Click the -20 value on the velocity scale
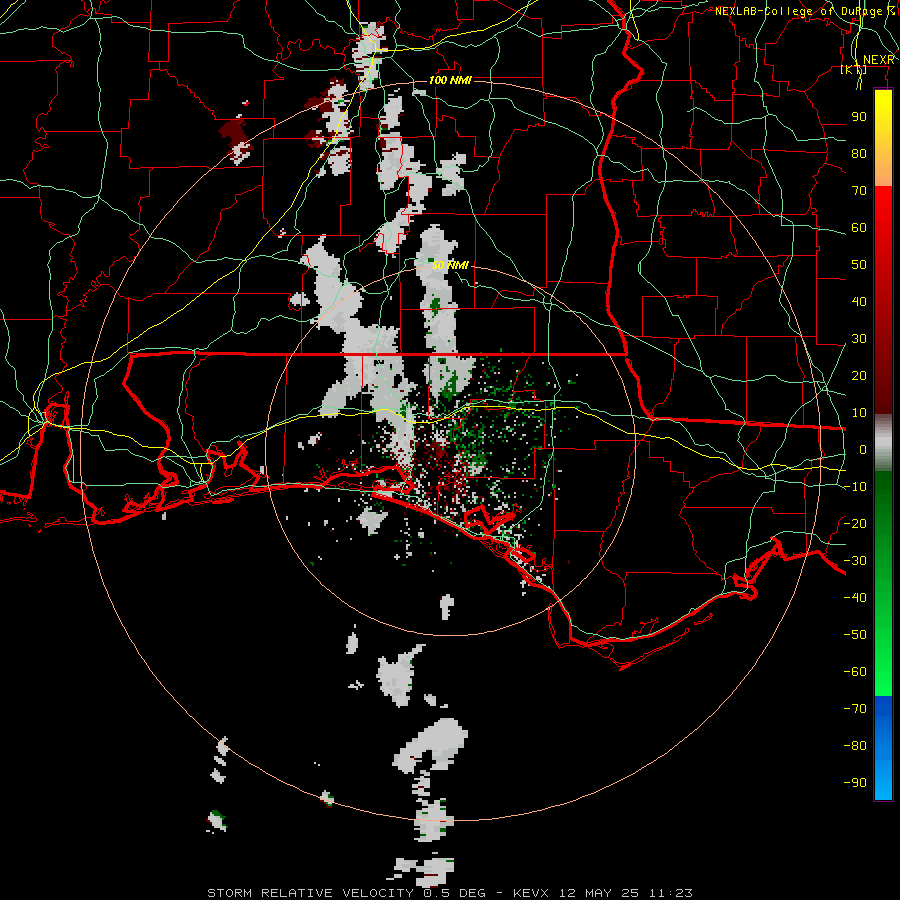Viewport: 900px width, 900px height. 855,524
